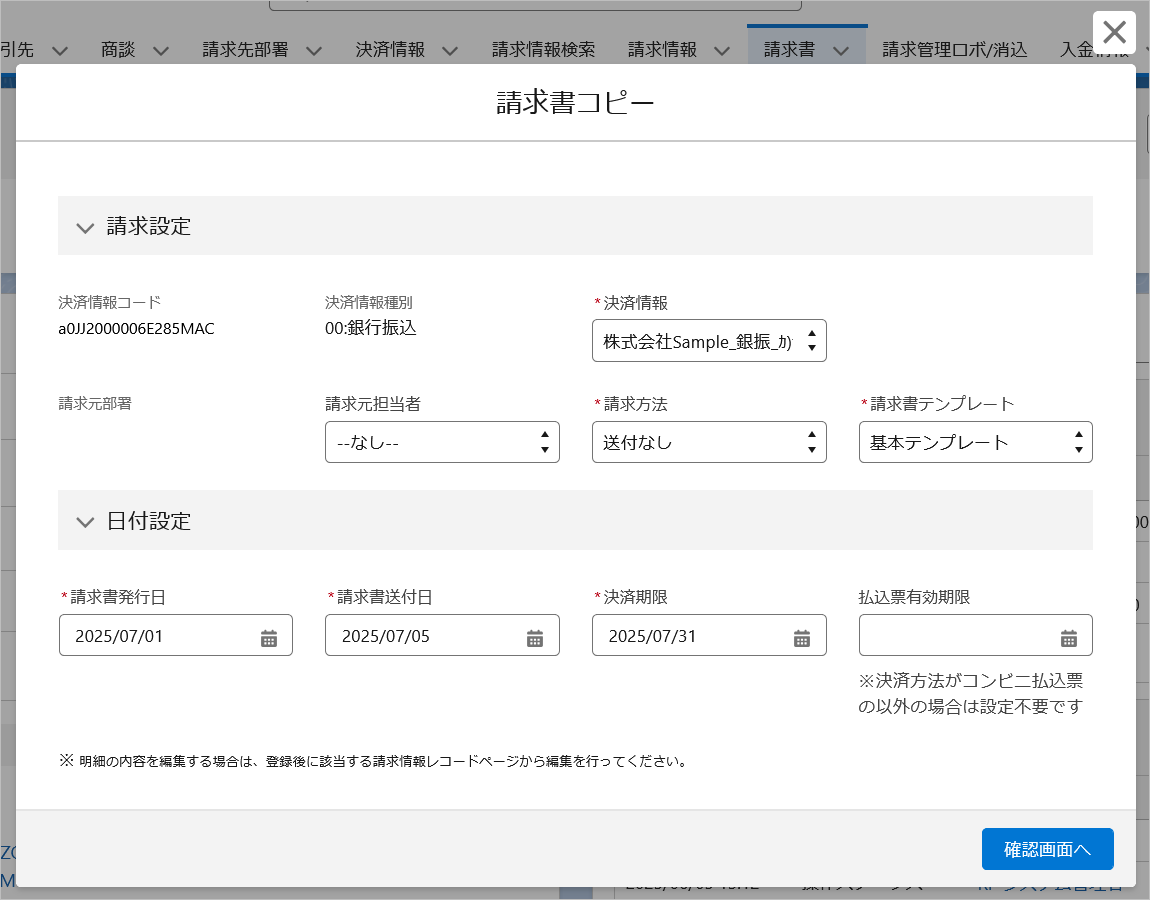
Task: Open the 請求元担当者 dropdown
Action: click(x=442, y=443)
